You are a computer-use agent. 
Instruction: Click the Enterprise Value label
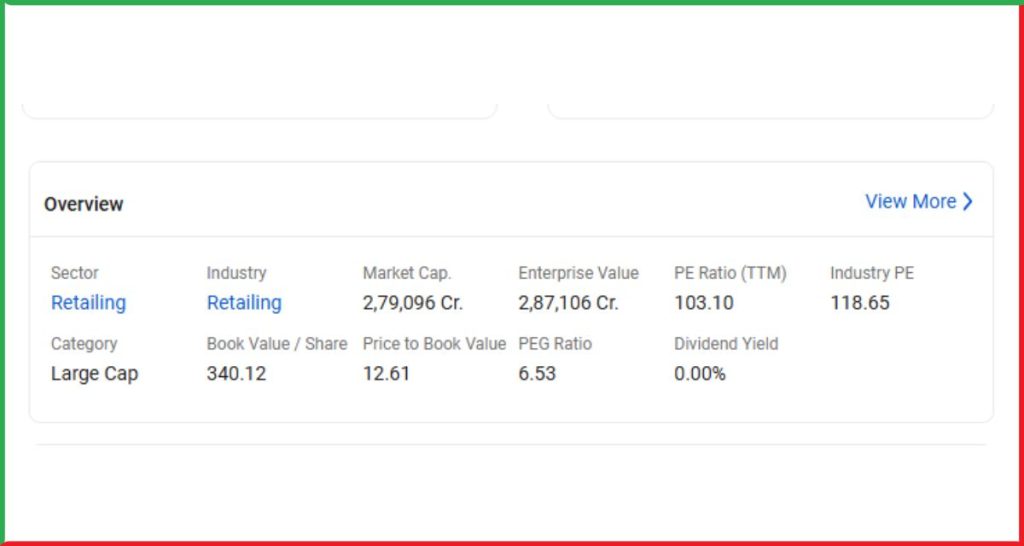[579, 273]
